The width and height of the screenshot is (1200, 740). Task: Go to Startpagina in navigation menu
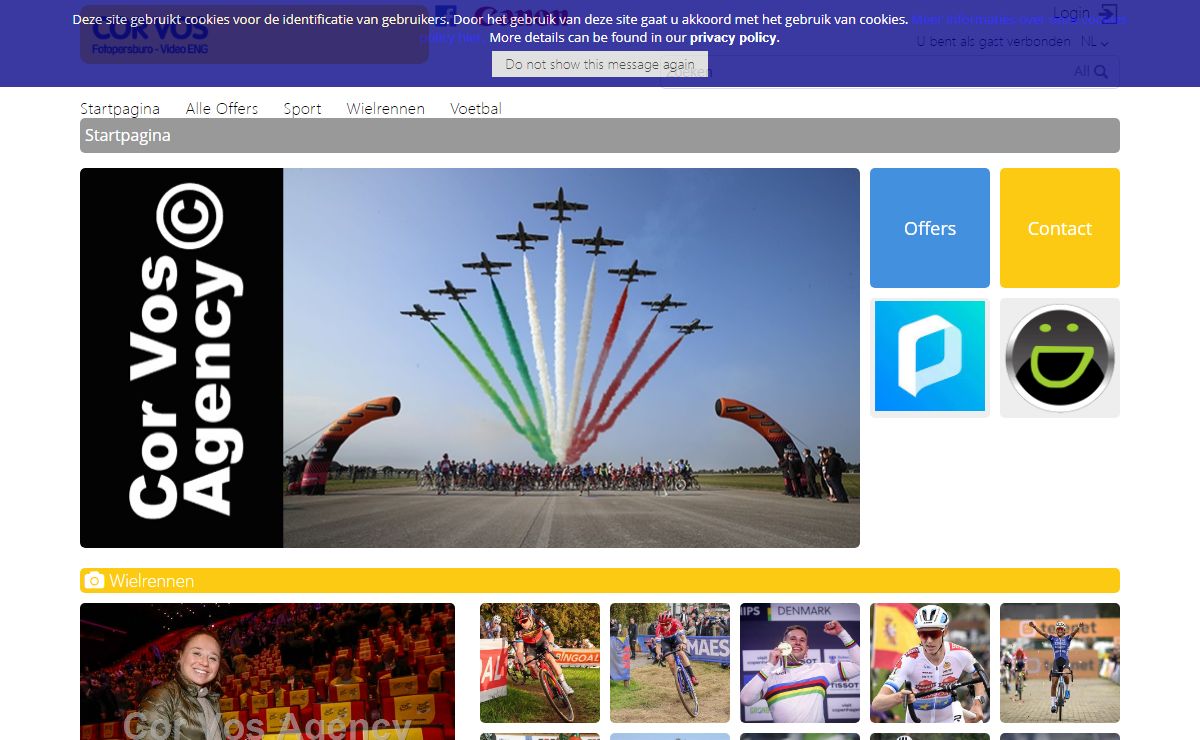click(x=120, y=108)
